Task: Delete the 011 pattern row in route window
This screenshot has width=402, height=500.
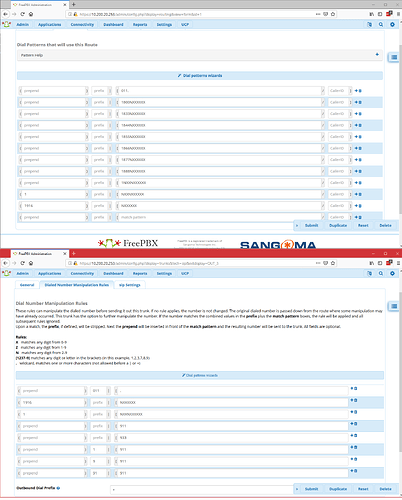Action: point(360,91)
